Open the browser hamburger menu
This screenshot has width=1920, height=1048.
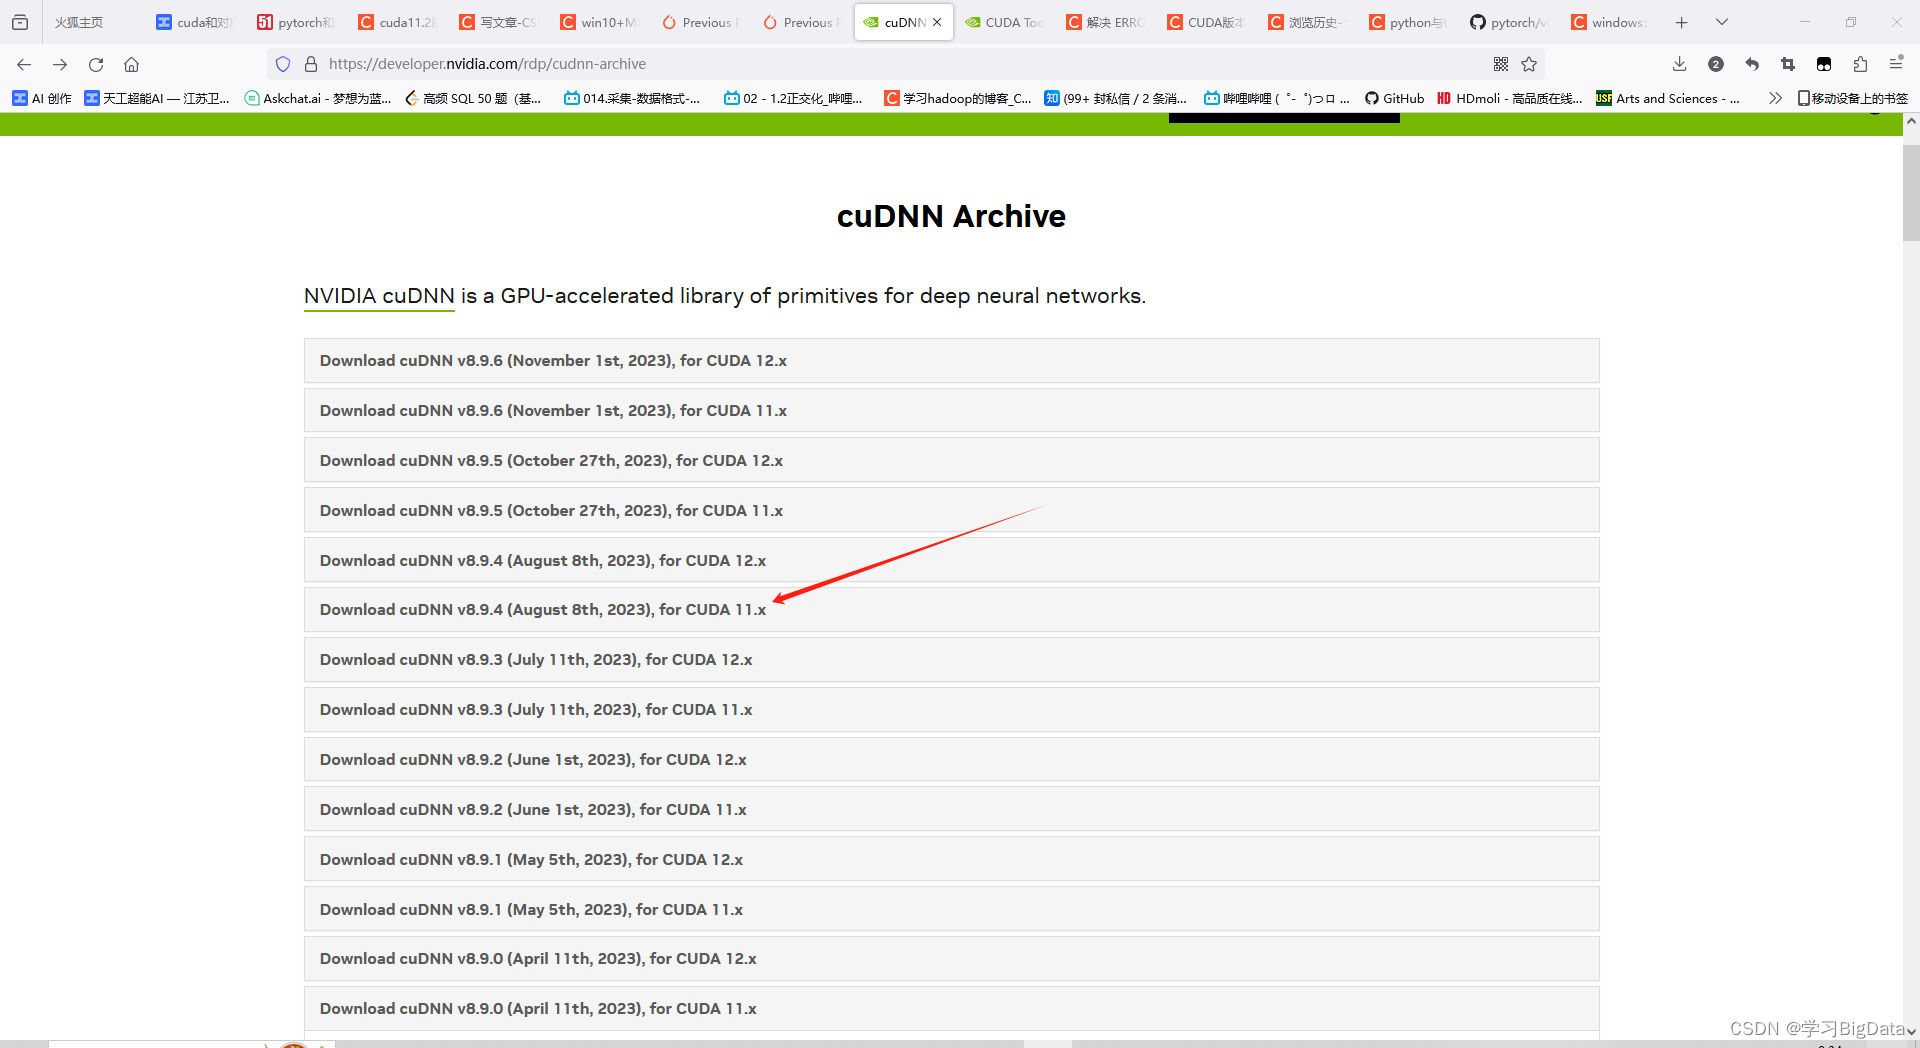click(1896, 64)
